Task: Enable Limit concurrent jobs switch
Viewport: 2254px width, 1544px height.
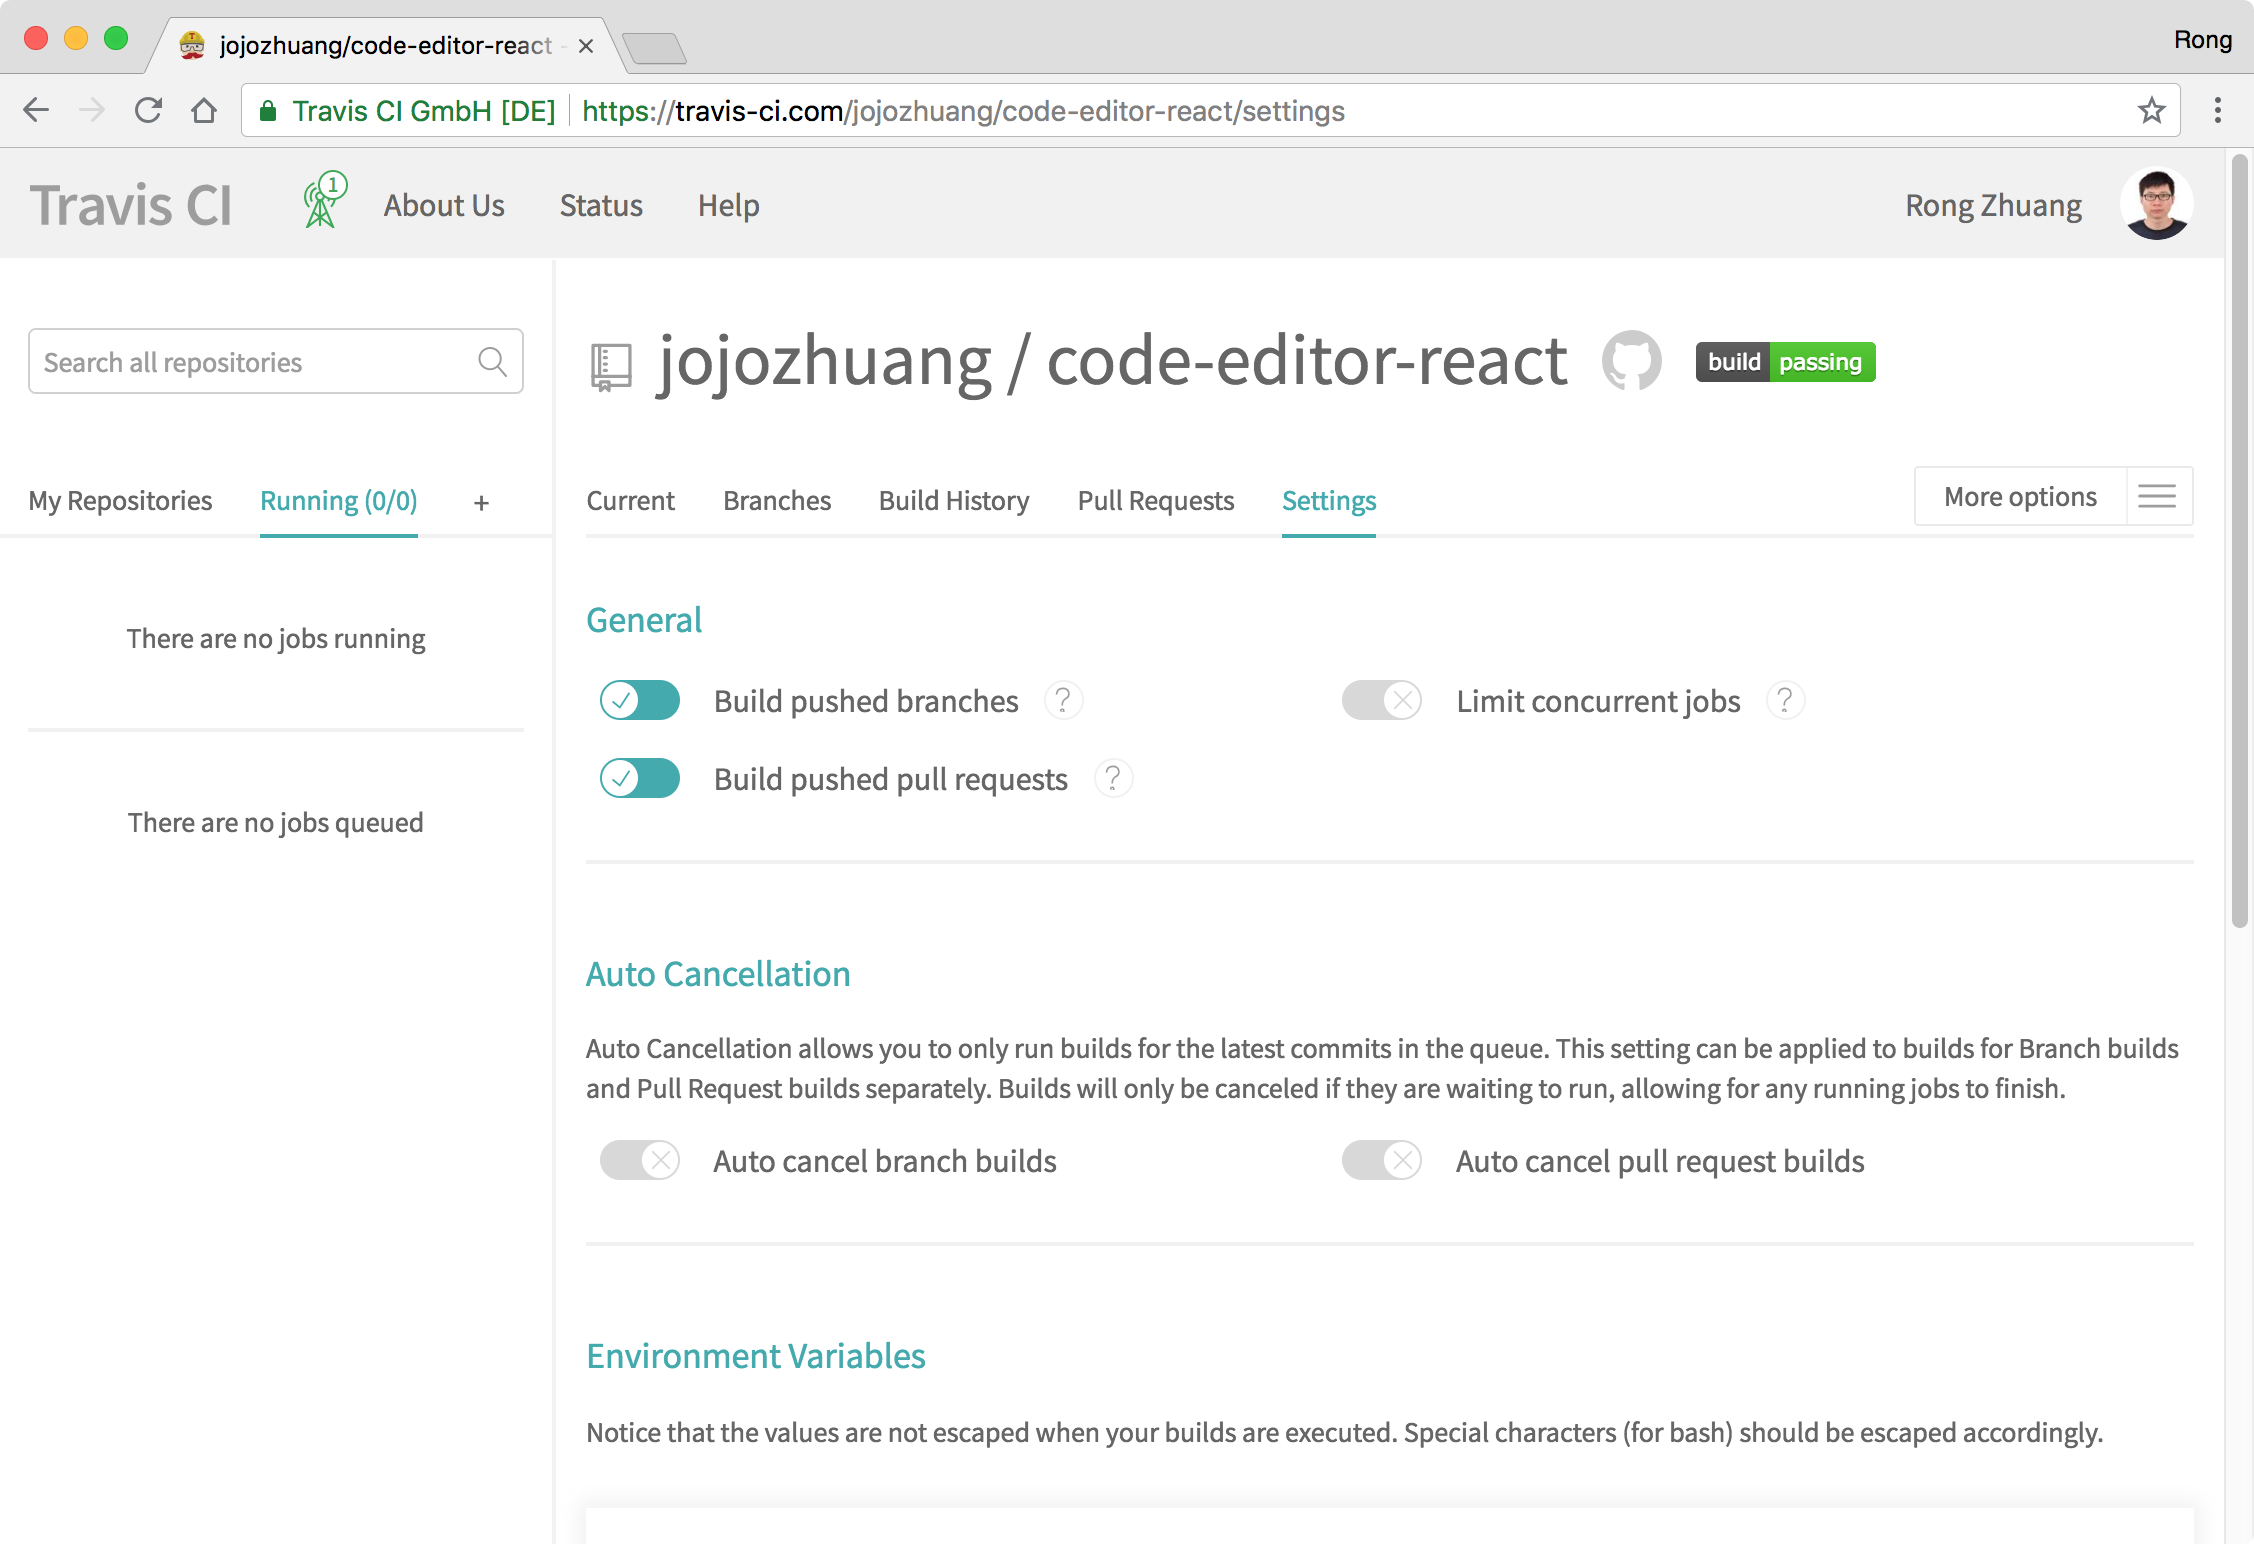Action: 1382,700
